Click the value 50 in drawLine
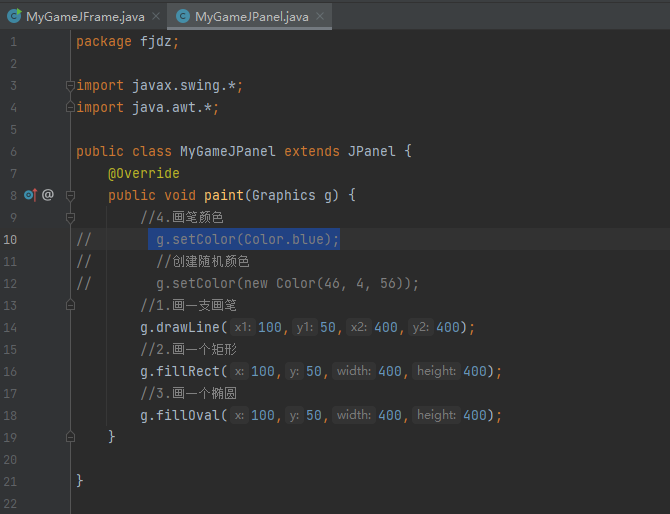The image size is (670, 514). (328, 327)
